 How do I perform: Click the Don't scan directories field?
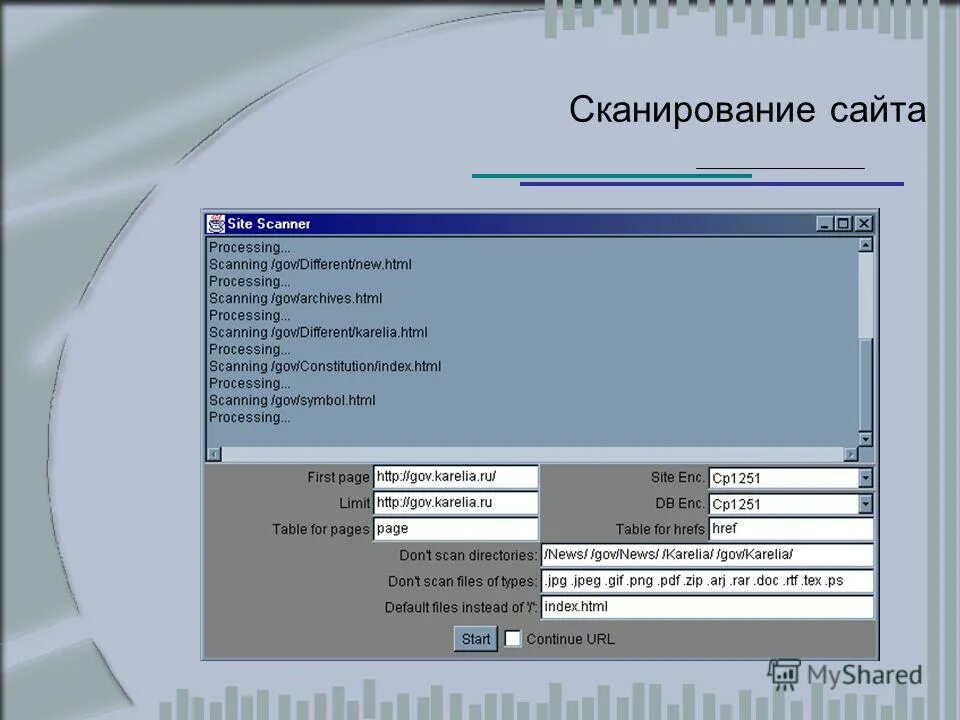tap(707, 555)
